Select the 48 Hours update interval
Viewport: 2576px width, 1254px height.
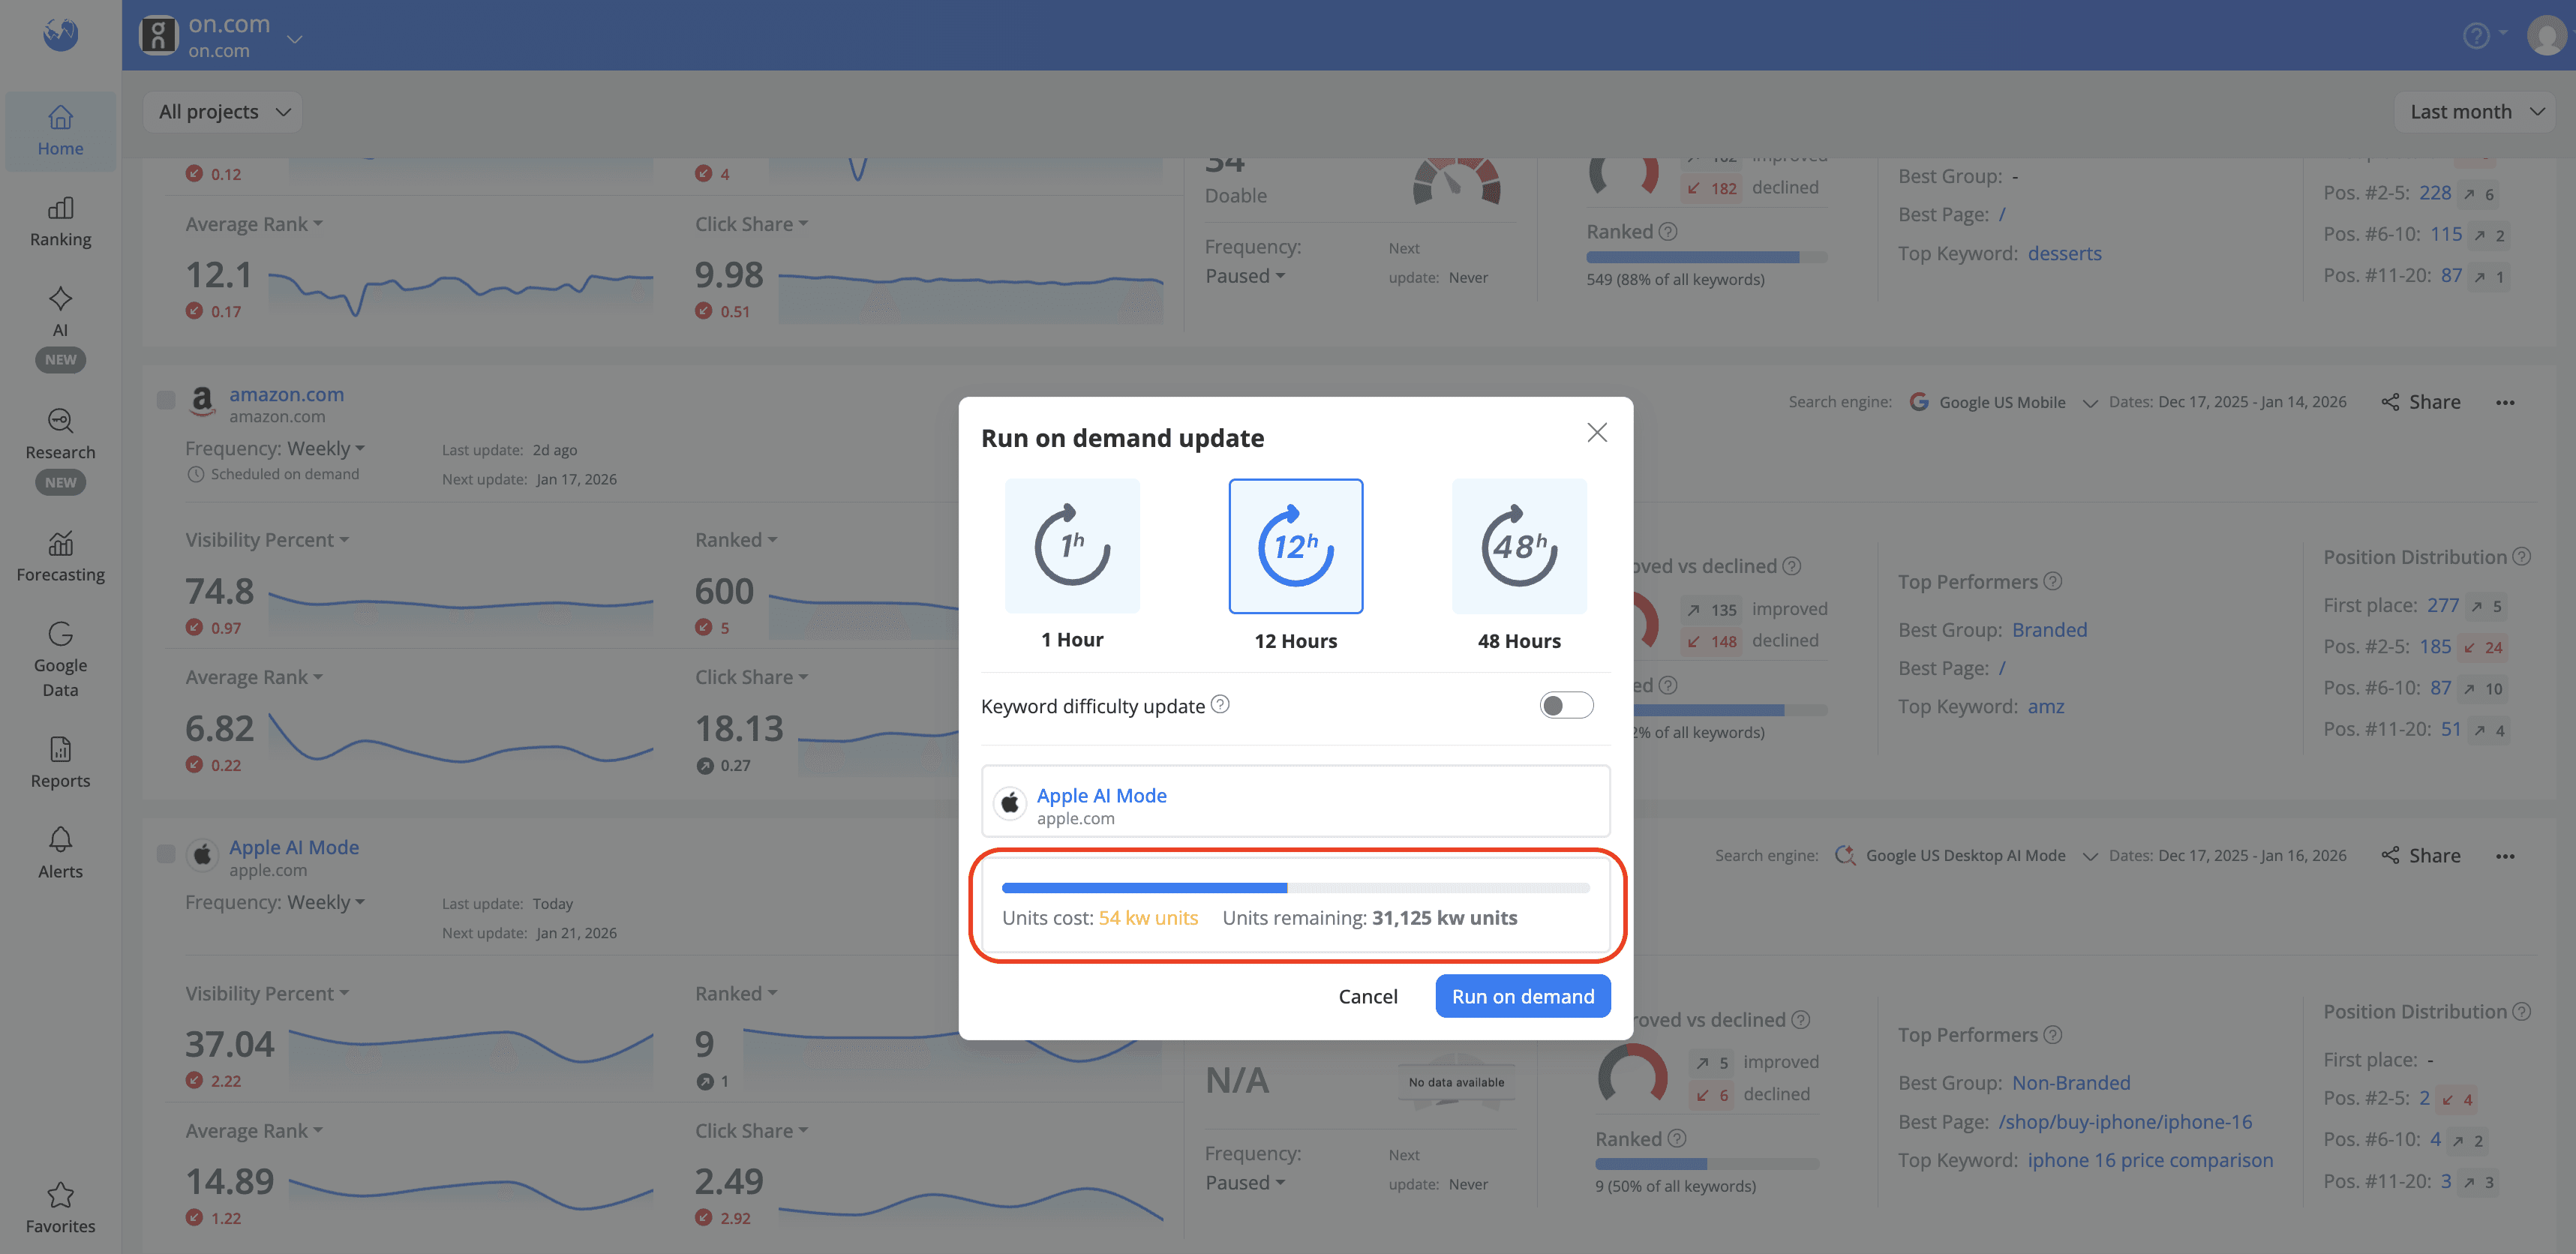coord(1518,546)
